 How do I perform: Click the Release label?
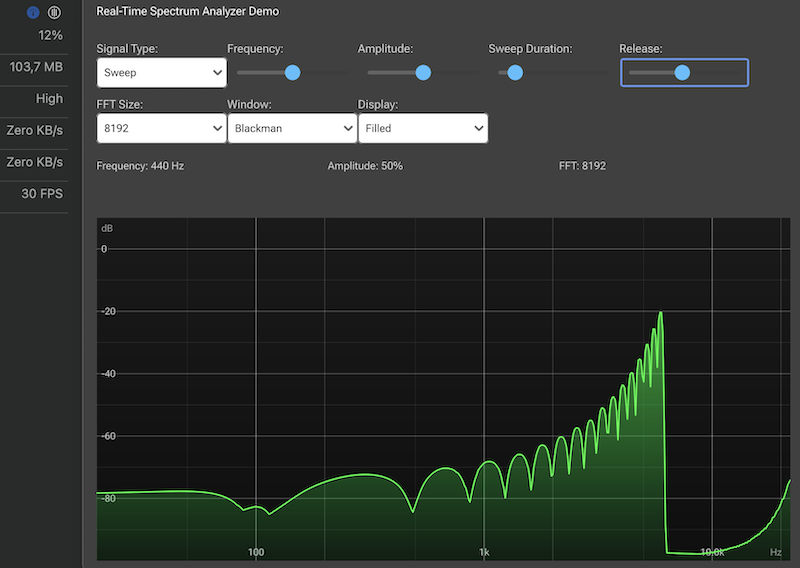click(641, 48)
